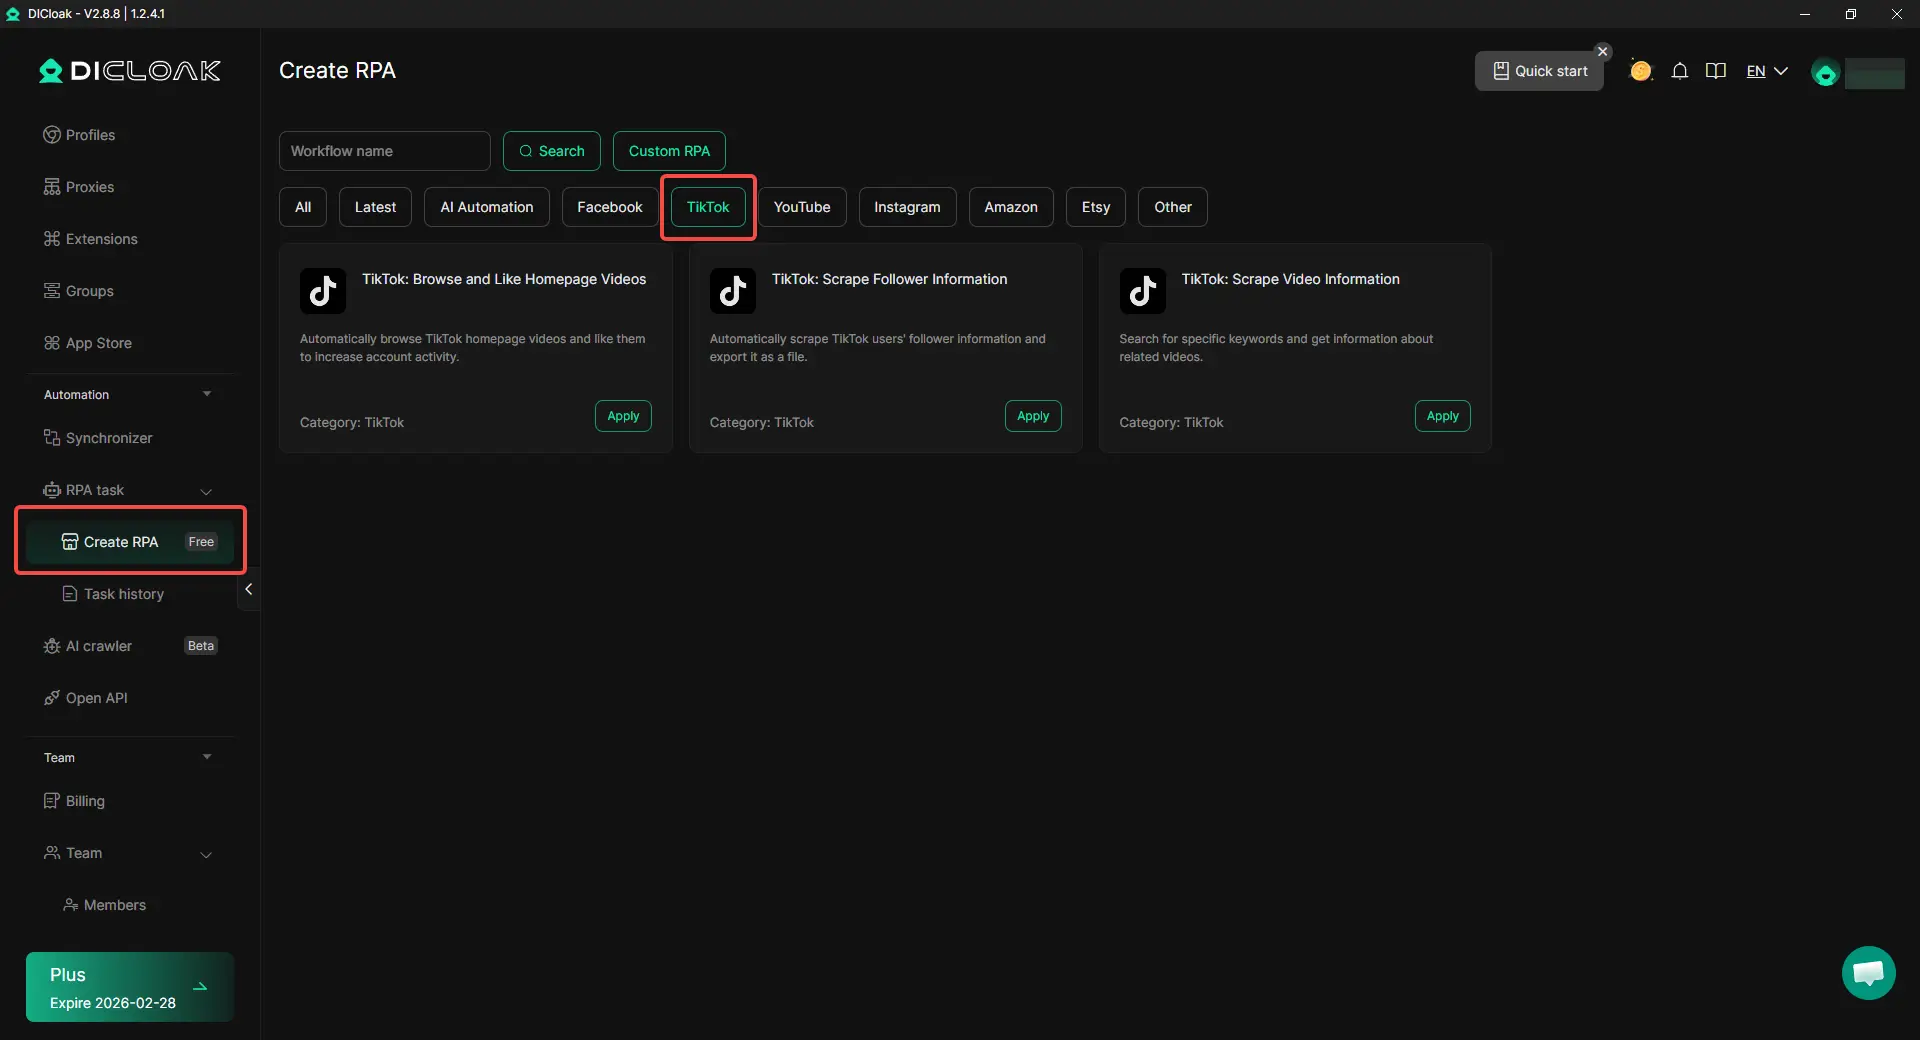
Task: Open the Plus plan expiry banner
Action: [129, 987]
